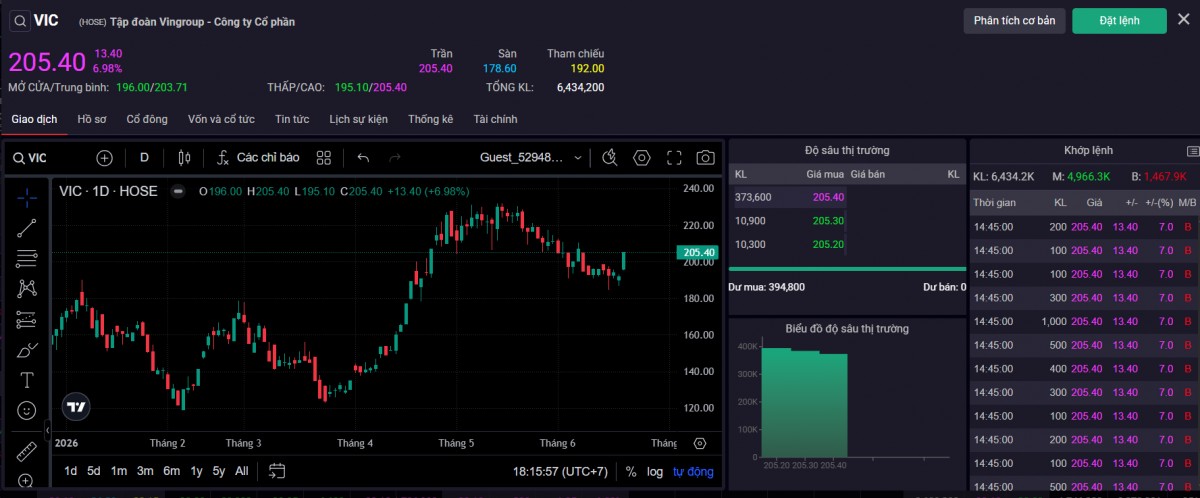
Task: Open chart settings hexagon icon
Action: [642, 158]
